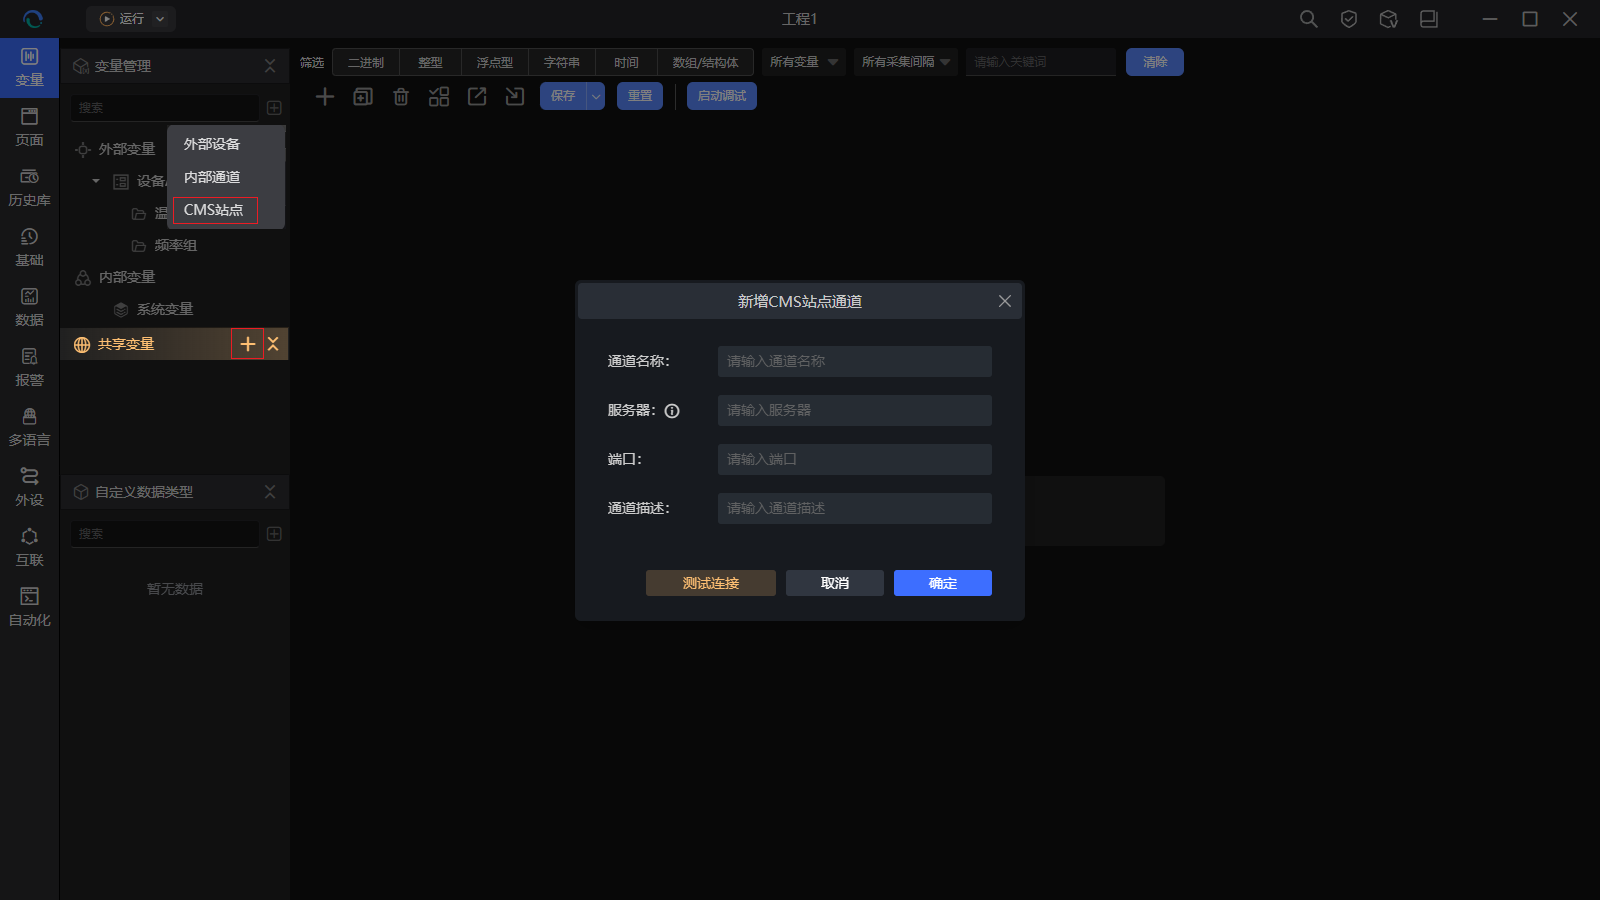Open the 变量 sidebar section
The image size is (1600, 900).
coord(29,68)
